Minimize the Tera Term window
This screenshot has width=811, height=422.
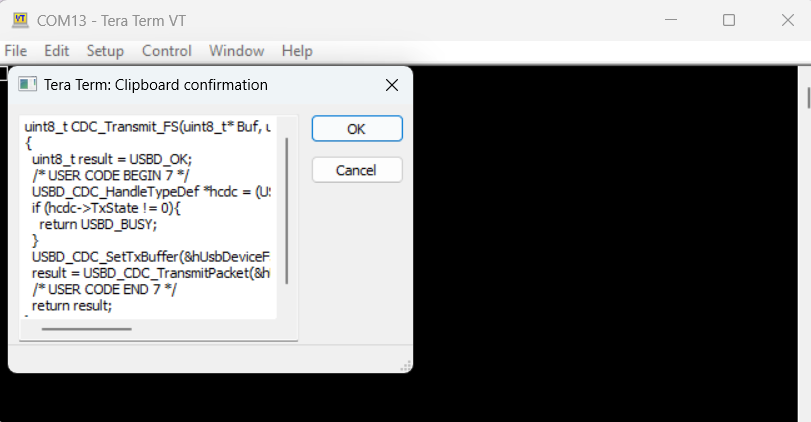point(671,20)
